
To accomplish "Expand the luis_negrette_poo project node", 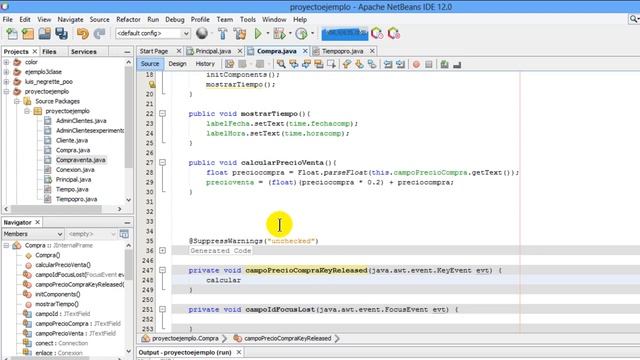I will click(x=6, y=82).
